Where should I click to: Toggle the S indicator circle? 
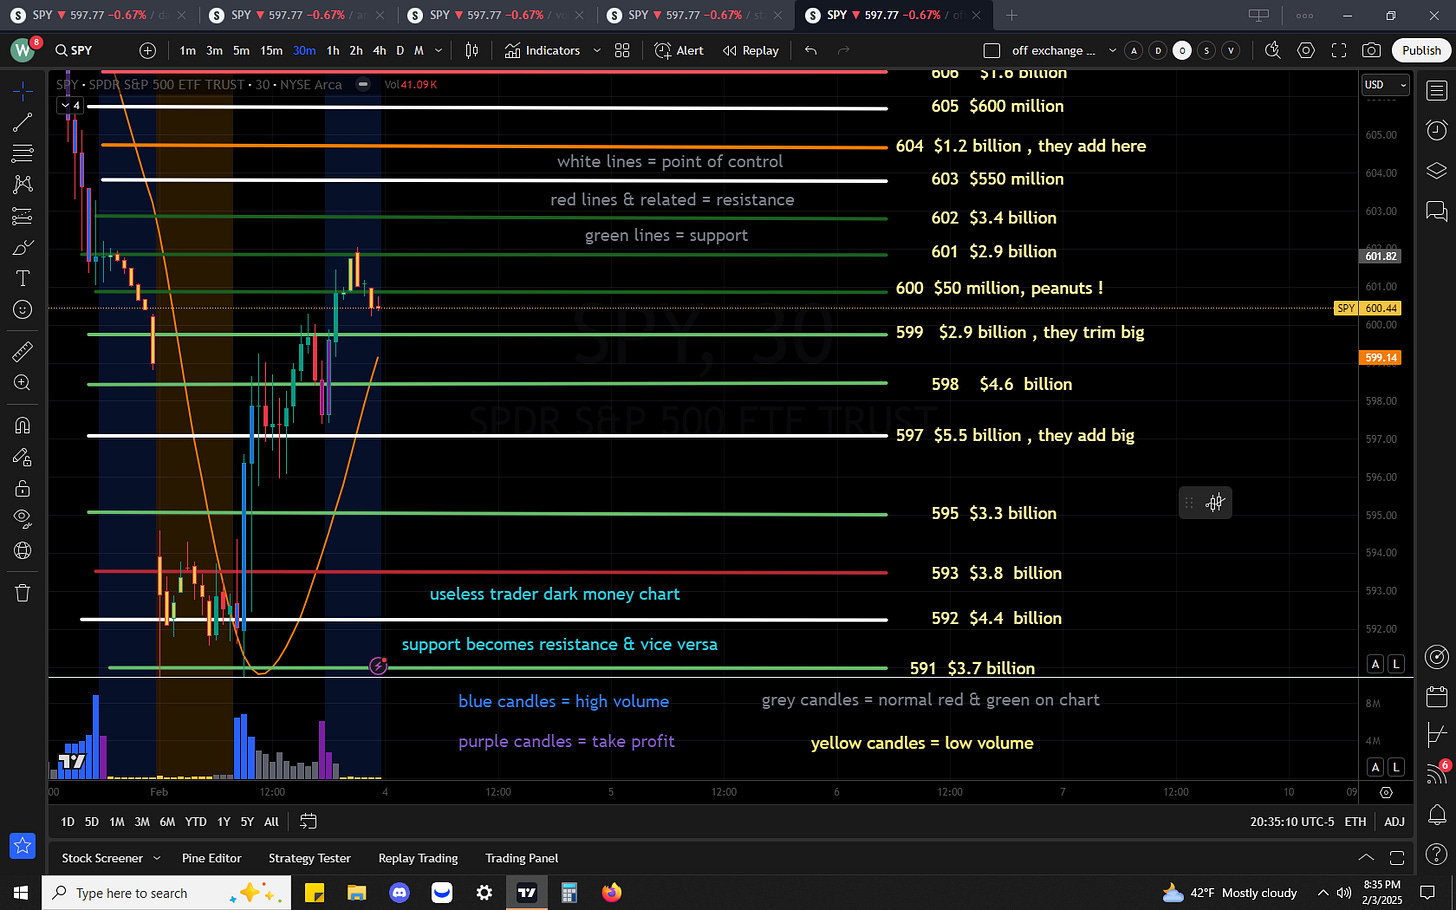[x=1207, y=50]
